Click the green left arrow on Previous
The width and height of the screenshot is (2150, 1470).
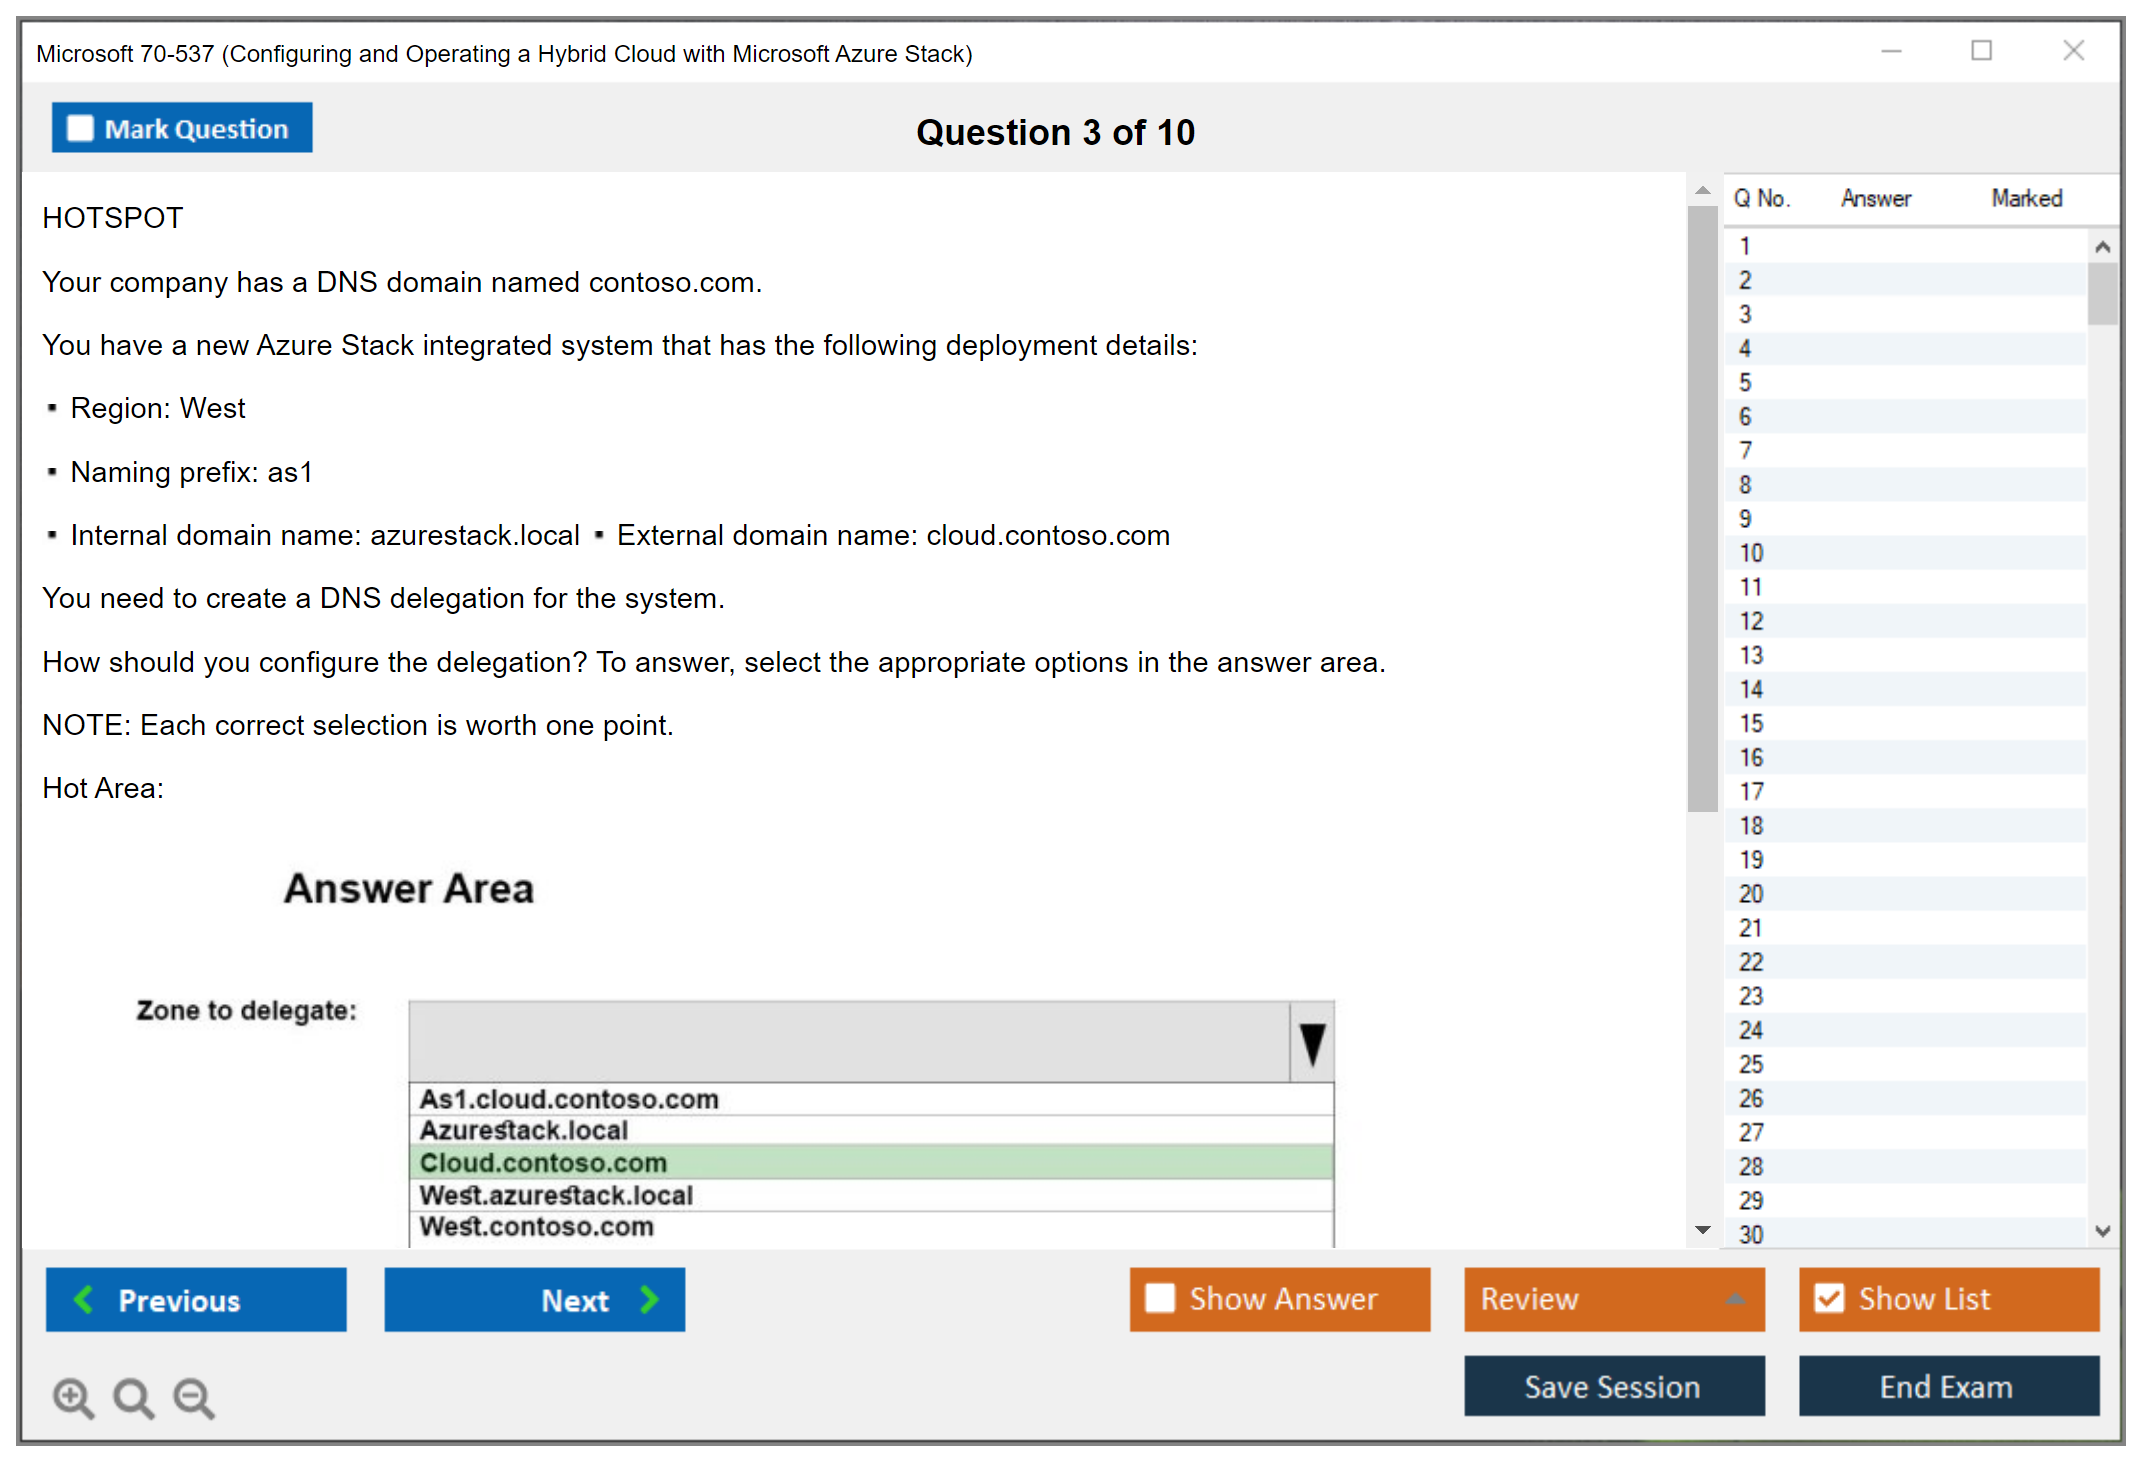click(84, 1299)
